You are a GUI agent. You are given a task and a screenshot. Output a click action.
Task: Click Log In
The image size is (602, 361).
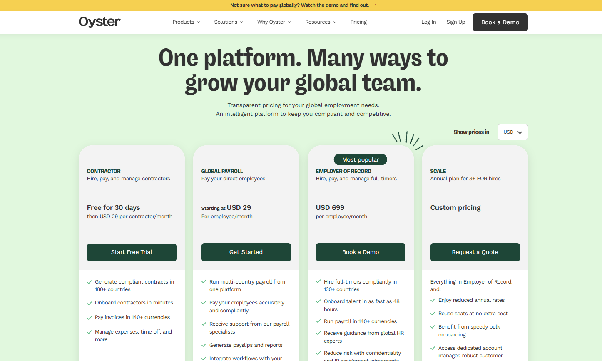tap(428, 22)
